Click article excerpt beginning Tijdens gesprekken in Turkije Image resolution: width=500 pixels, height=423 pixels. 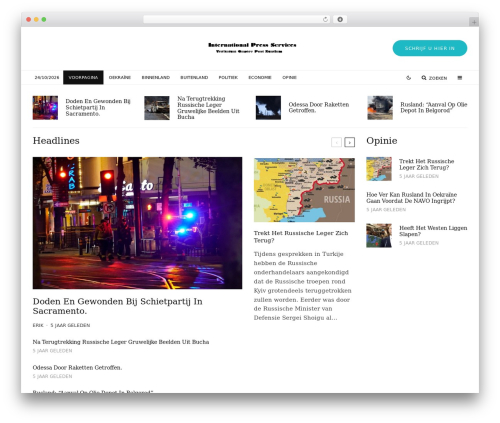[303, 286]
